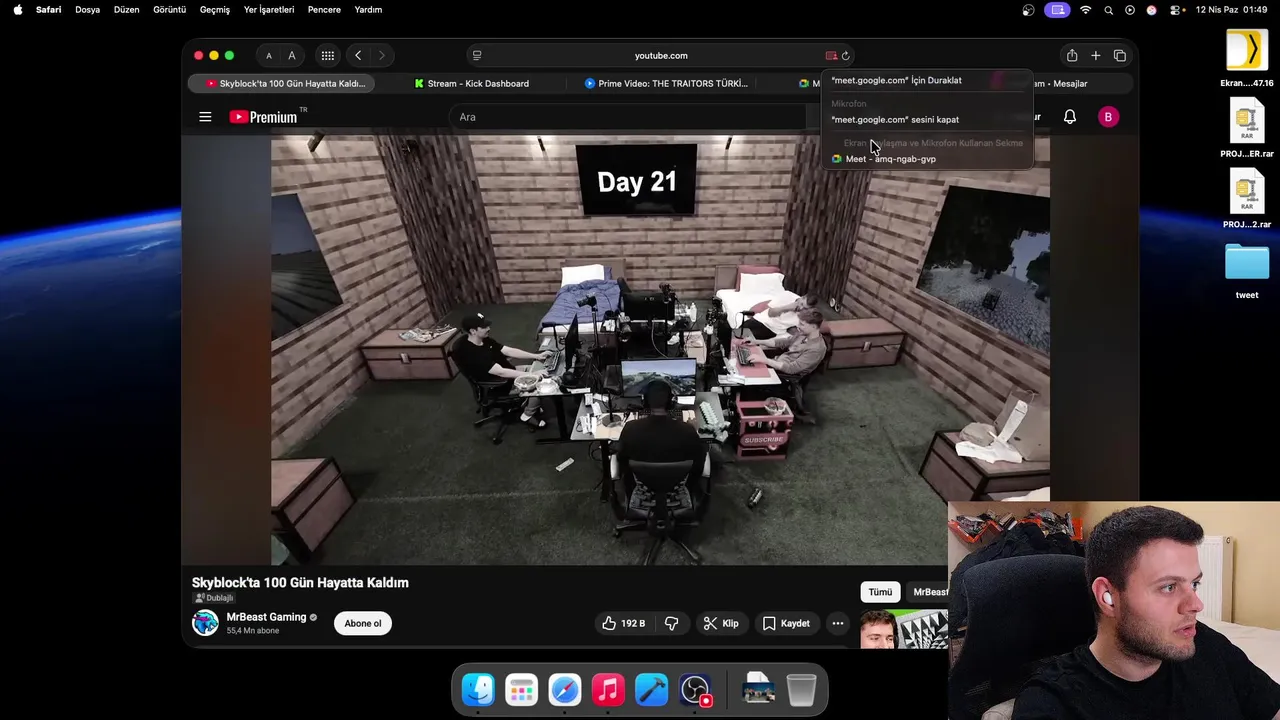Viewport: 1280px width, 720px height.
Task: Click the red screen sharing indicator in address bar
Action: pyautogui.click(x=831, y=56)
